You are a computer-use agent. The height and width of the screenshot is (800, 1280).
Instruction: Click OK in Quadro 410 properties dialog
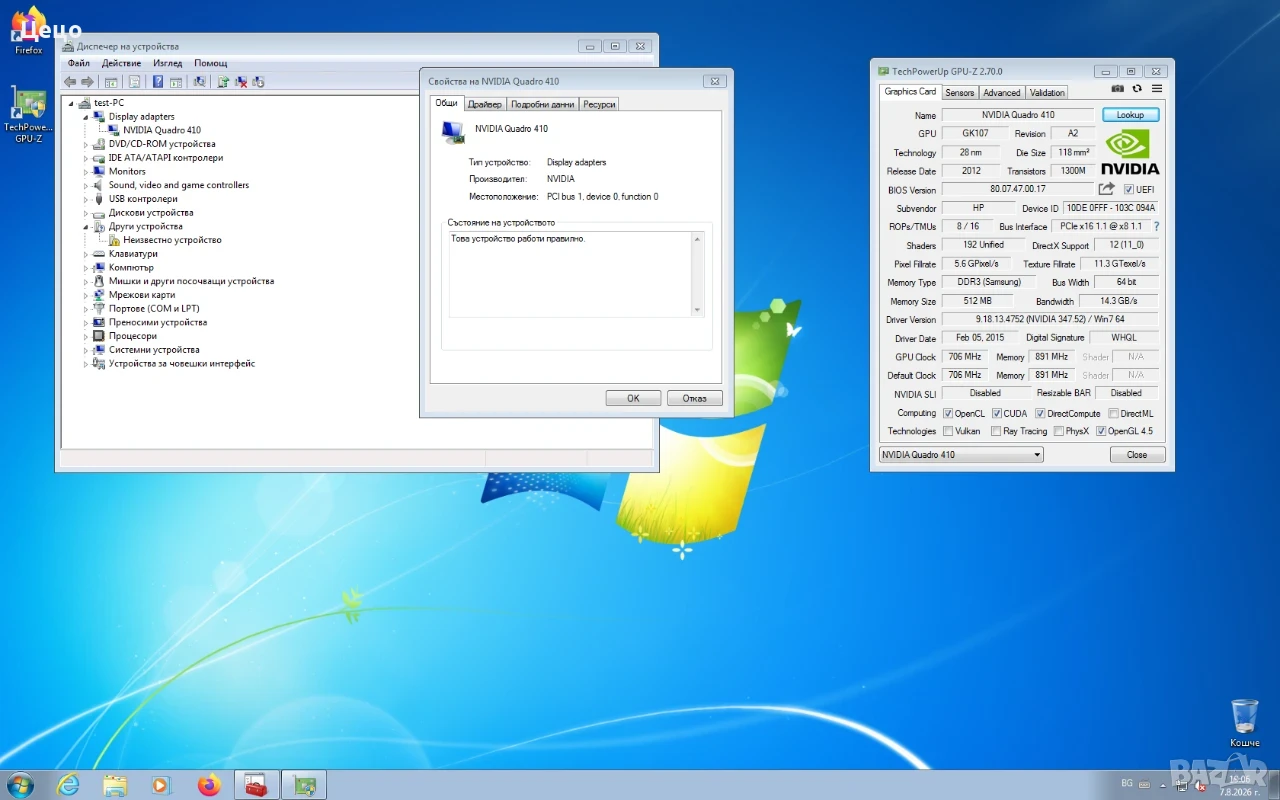click(633, 398)
